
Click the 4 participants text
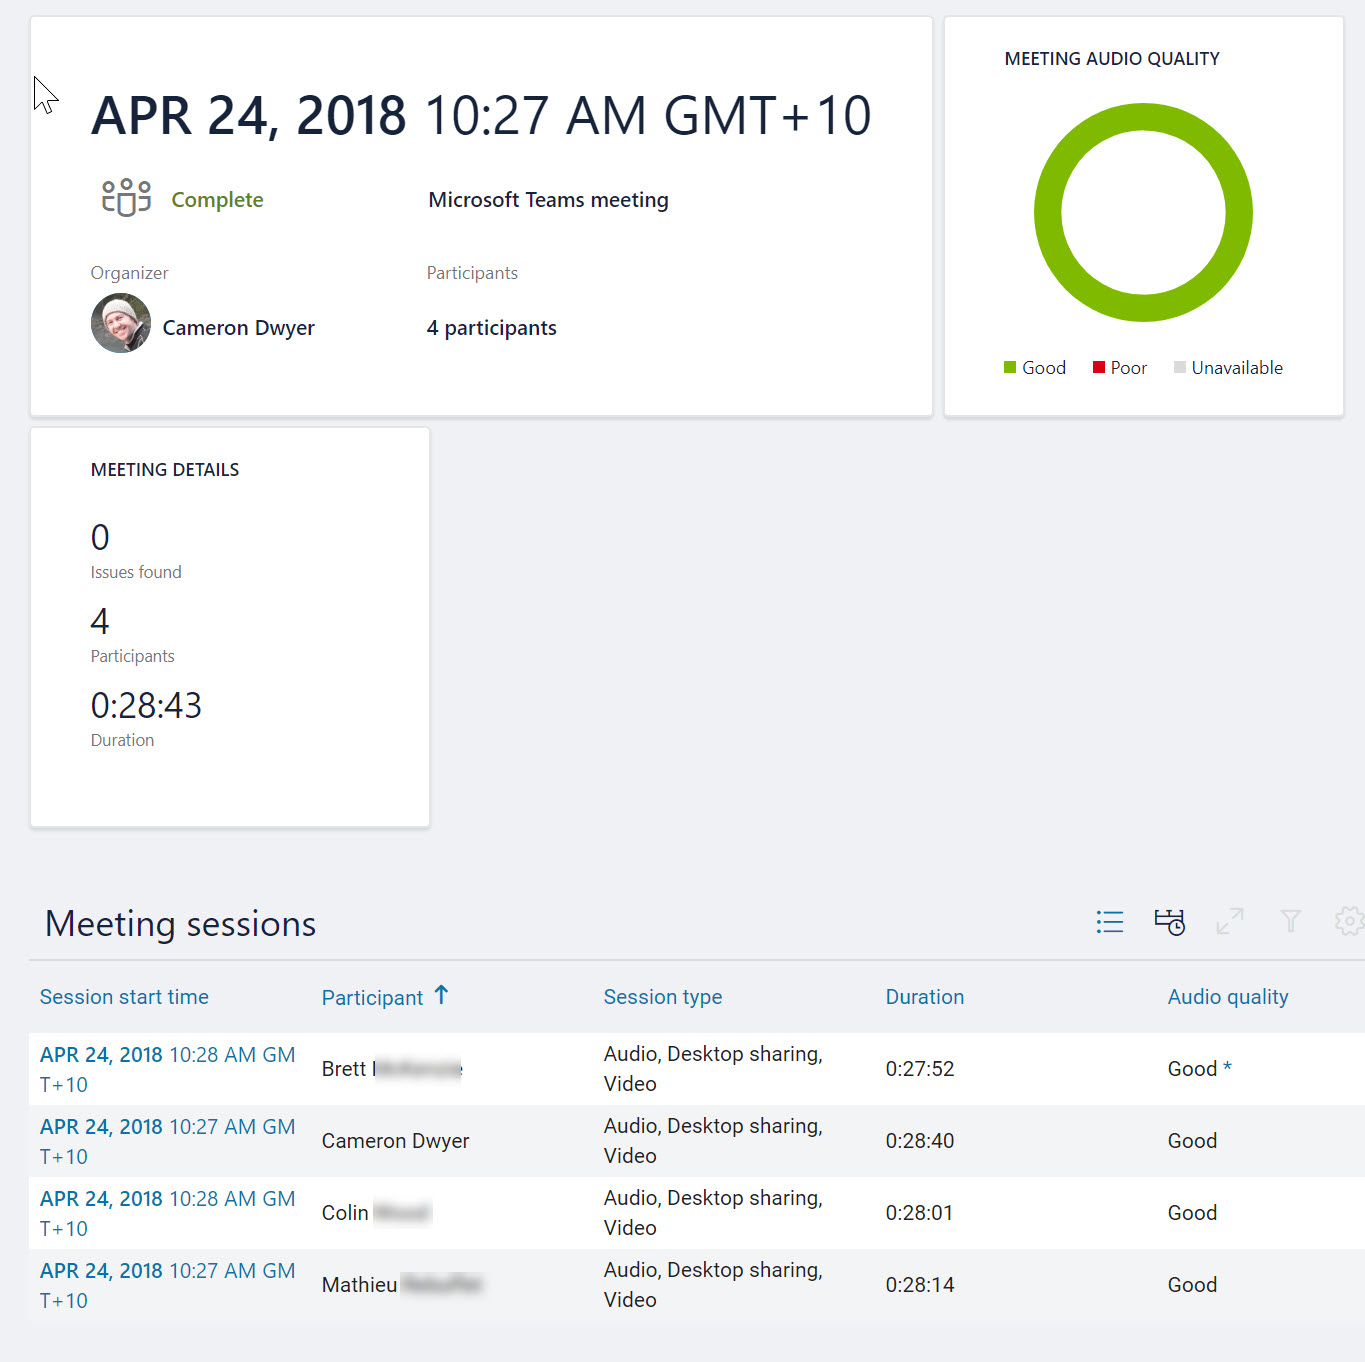pos(491,328)
